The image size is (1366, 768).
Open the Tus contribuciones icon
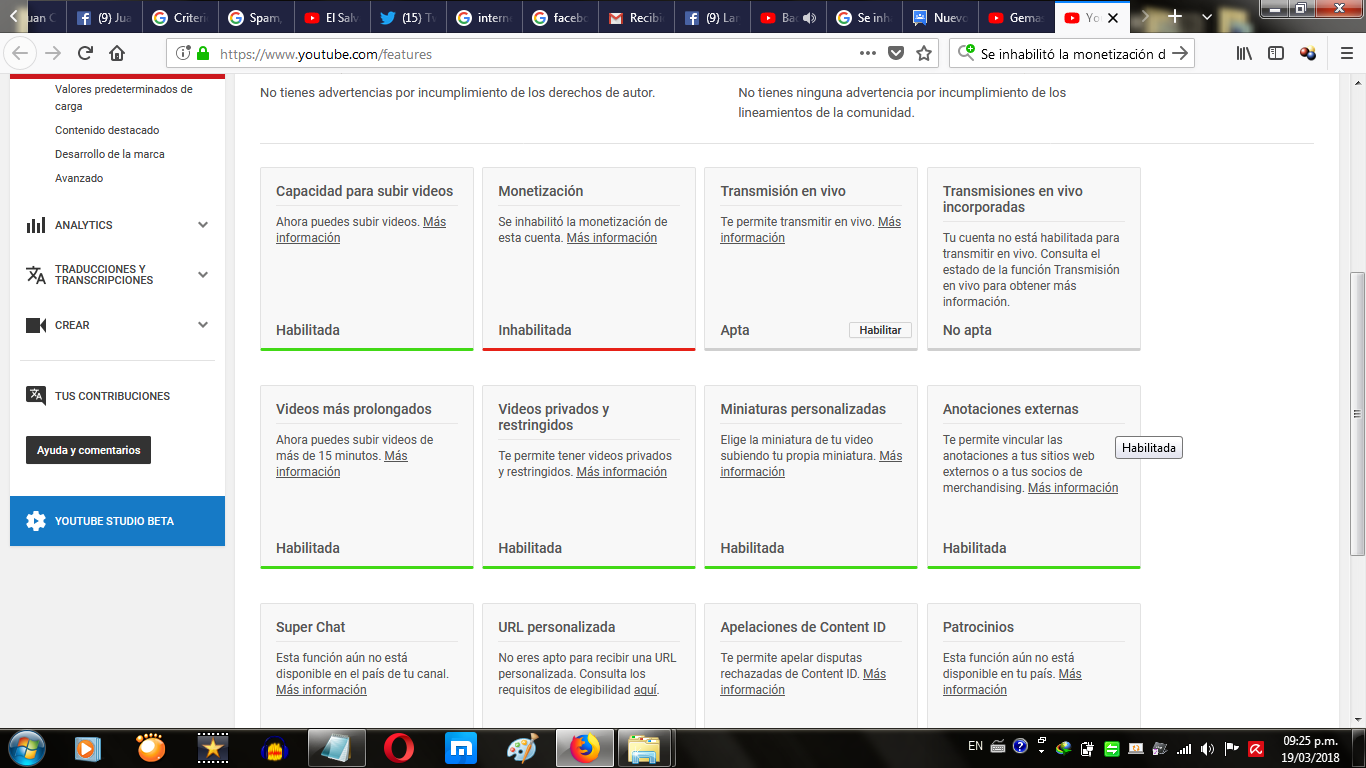coord(36,395)
